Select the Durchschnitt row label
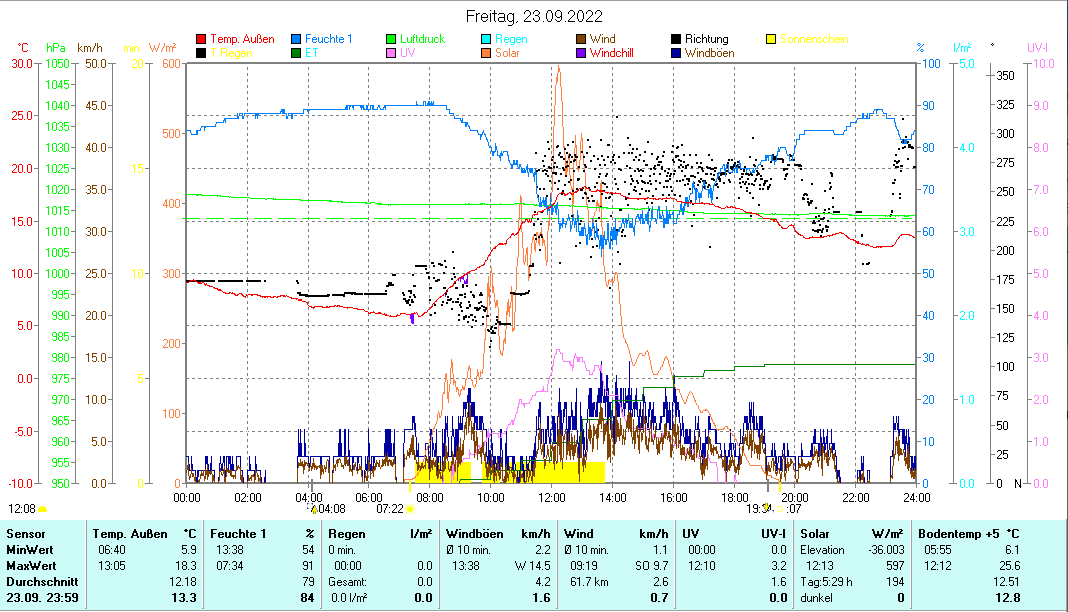This screenshot has width=1068, height=612. click(38, 581)
